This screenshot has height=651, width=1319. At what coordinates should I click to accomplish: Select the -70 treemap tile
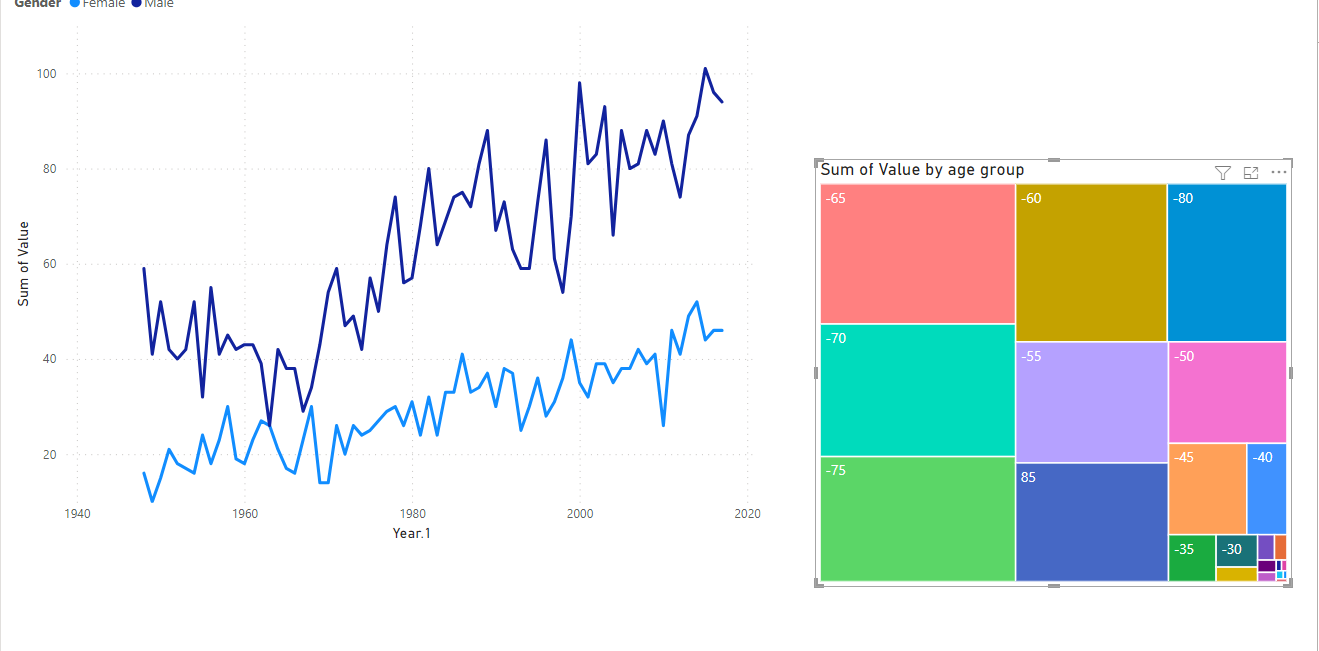[x=917, y=390]
